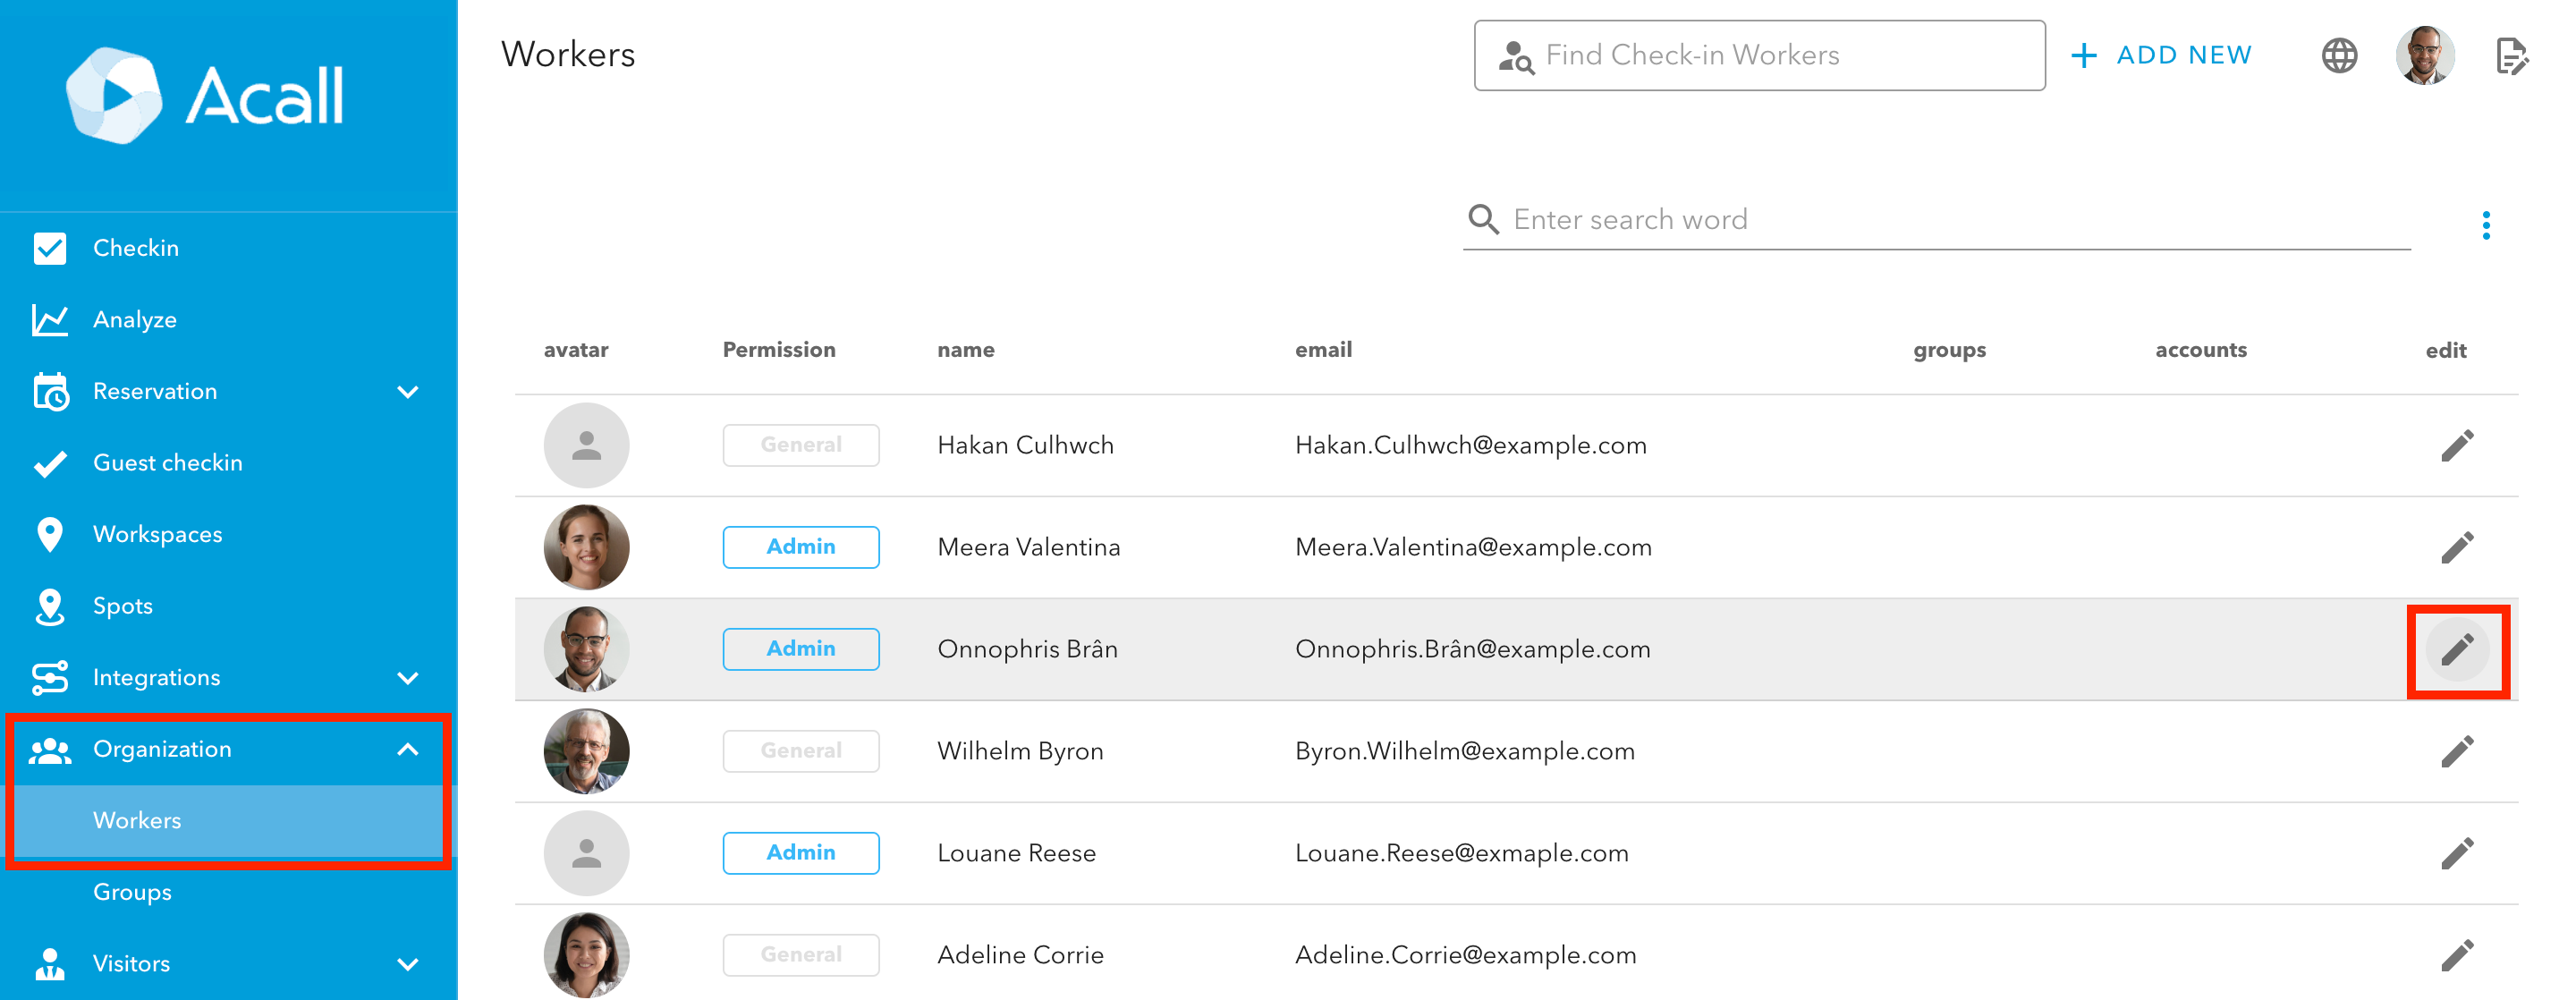Screen dimensions: 2576x1000
Task: Open Groups under Organization
Action: click(x=132, y=892)
